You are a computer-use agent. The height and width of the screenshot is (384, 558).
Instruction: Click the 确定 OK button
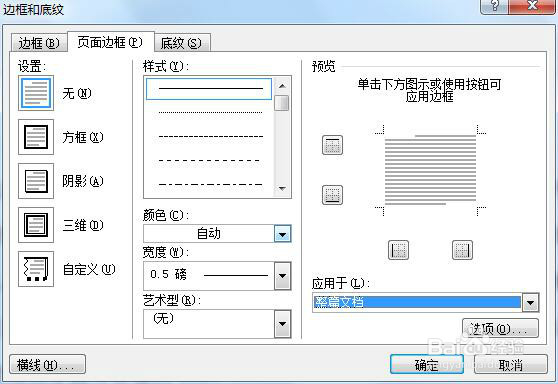426,364
